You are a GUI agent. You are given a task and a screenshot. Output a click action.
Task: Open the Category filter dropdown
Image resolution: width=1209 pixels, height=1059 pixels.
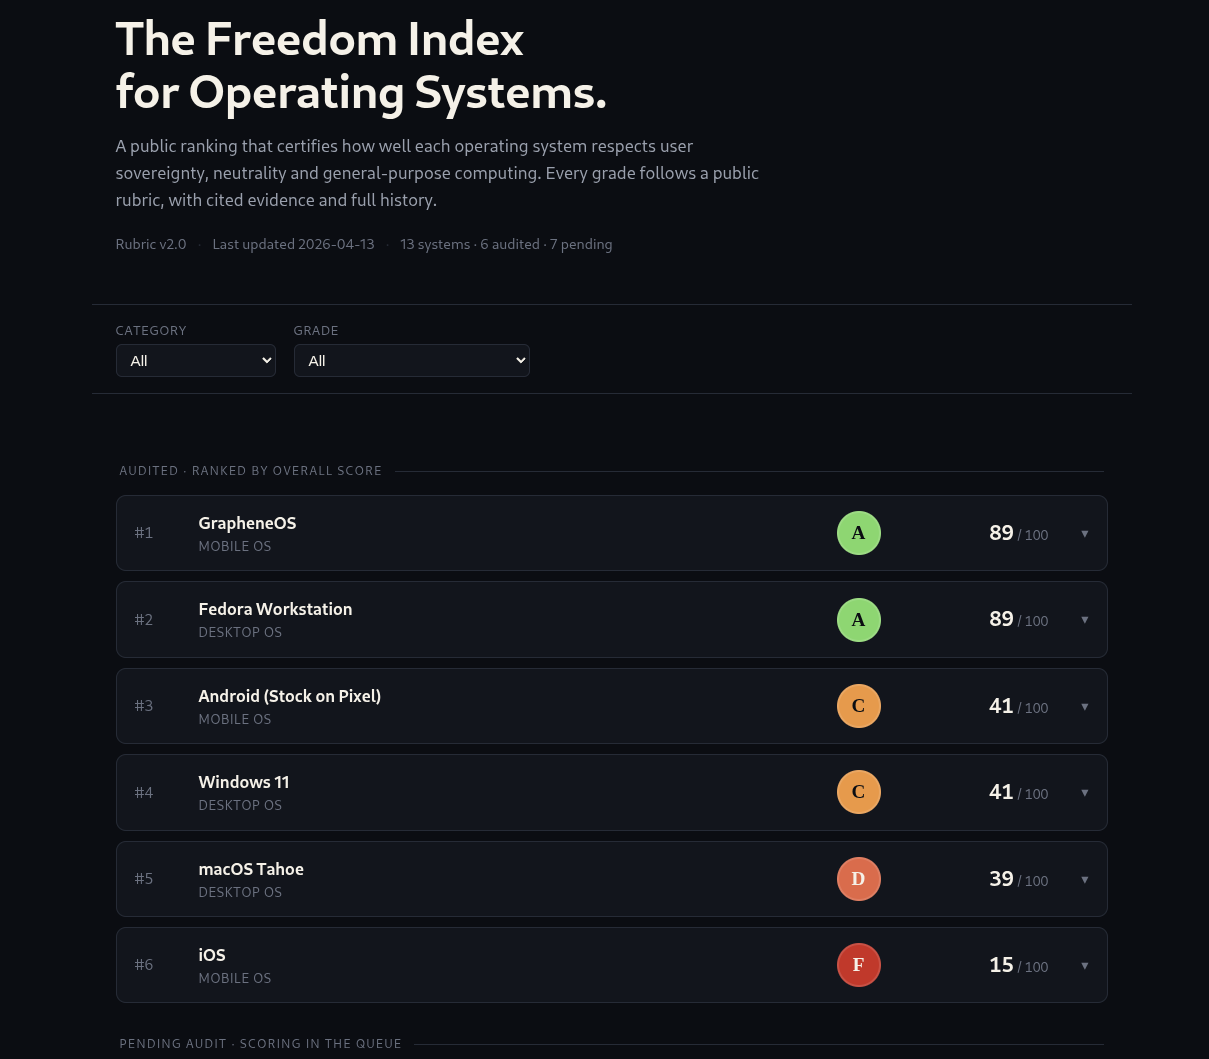pos(195,360)
